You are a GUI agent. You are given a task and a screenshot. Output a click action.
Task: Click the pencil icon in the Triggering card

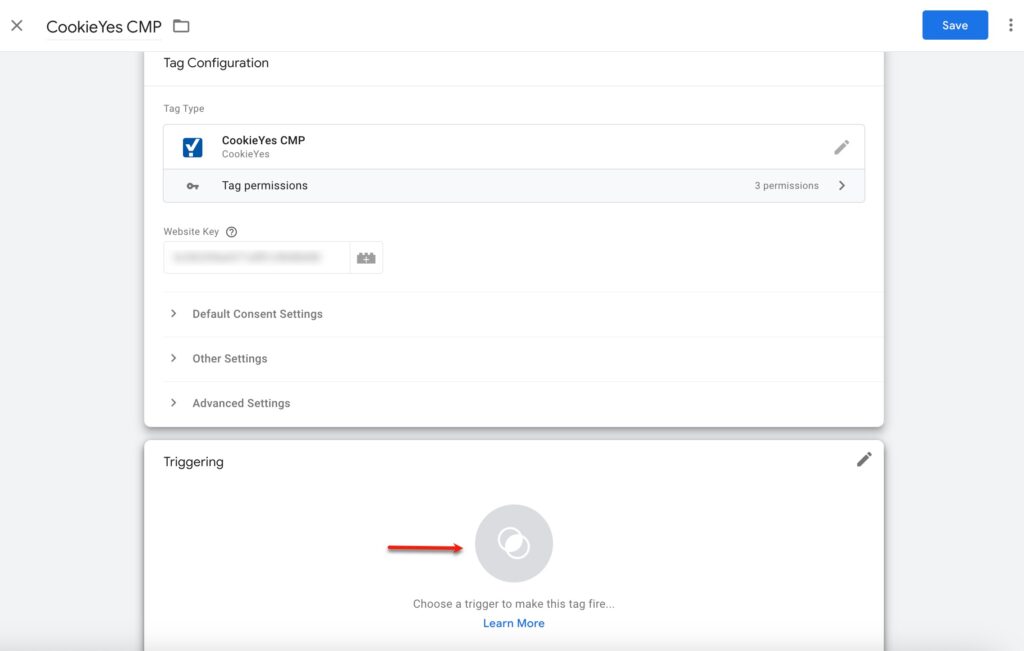(864, 459)
